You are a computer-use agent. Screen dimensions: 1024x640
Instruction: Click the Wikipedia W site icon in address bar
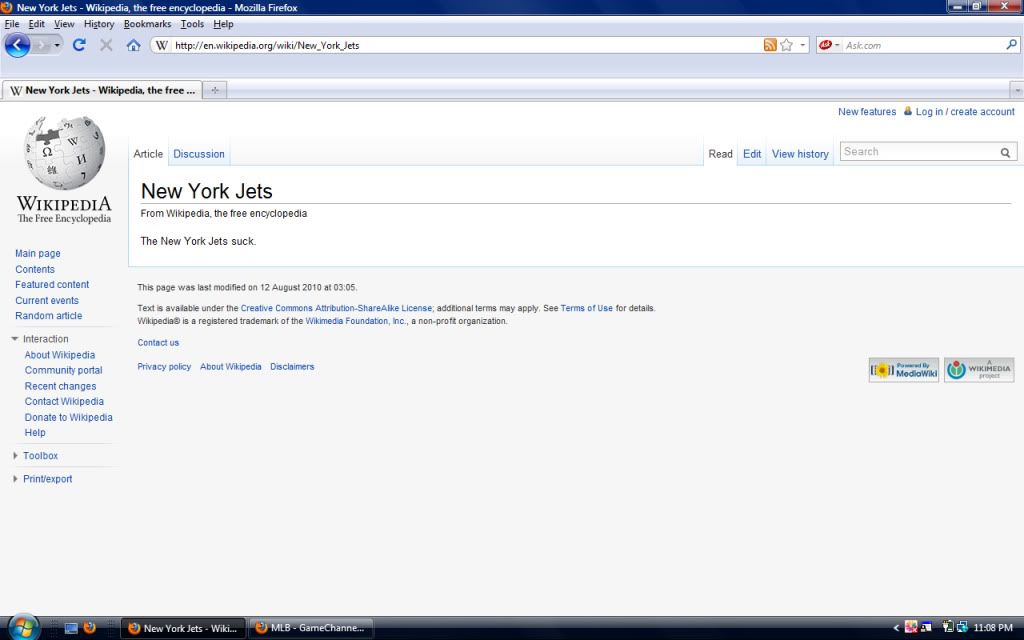[x=162, y=45]
